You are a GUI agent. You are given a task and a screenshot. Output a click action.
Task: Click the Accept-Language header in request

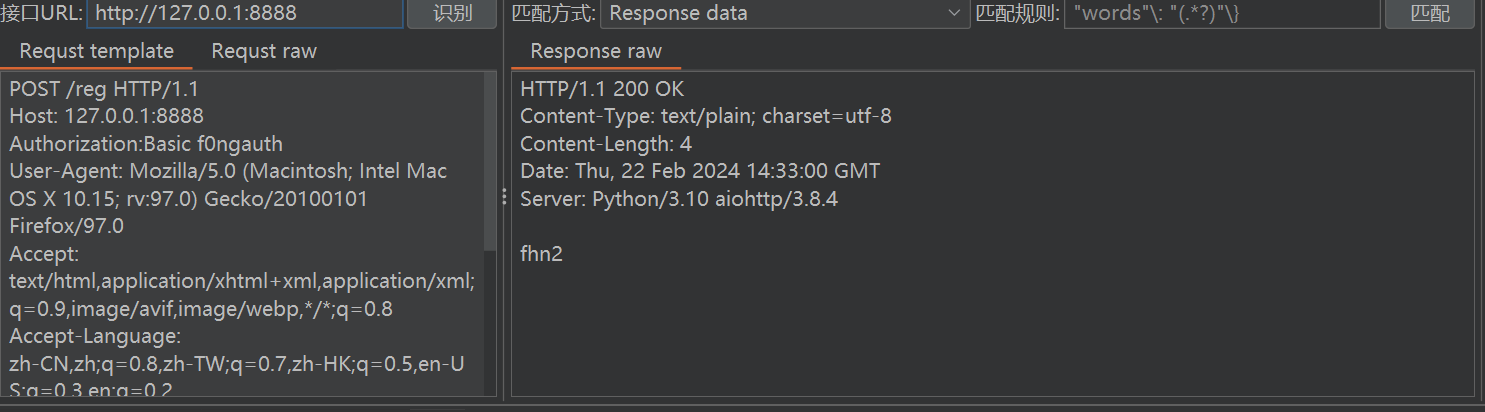click(94, 337)
